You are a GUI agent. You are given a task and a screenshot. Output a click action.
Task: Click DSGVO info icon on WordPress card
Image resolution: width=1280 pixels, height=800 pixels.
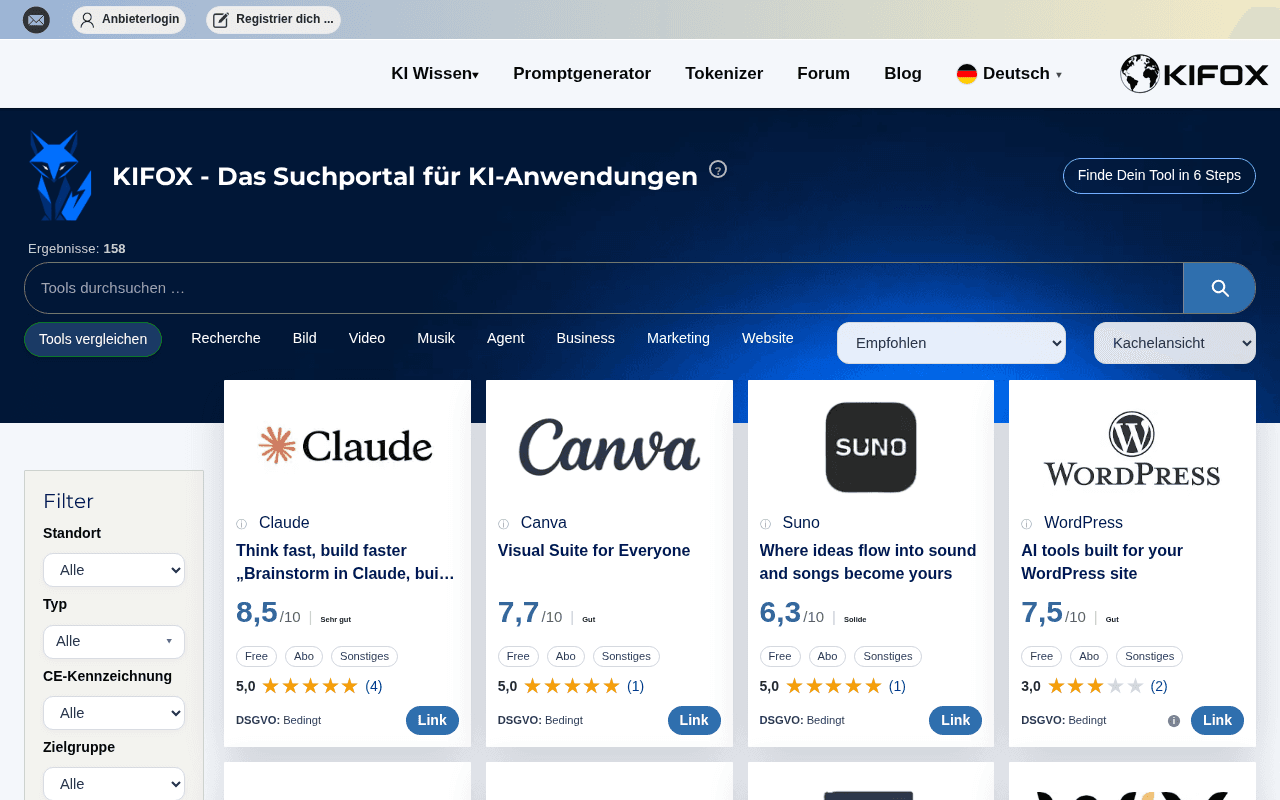coord(1174,721)
